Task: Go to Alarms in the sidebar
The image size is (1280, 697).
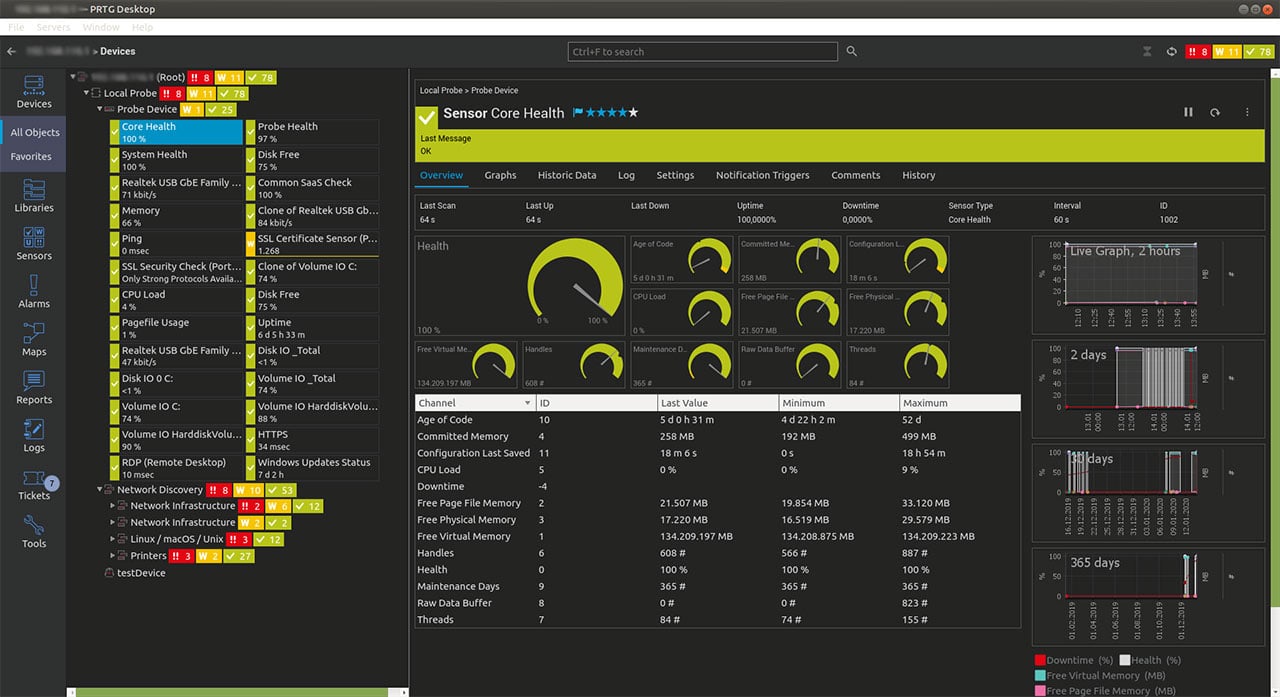Action: (33, 291)
